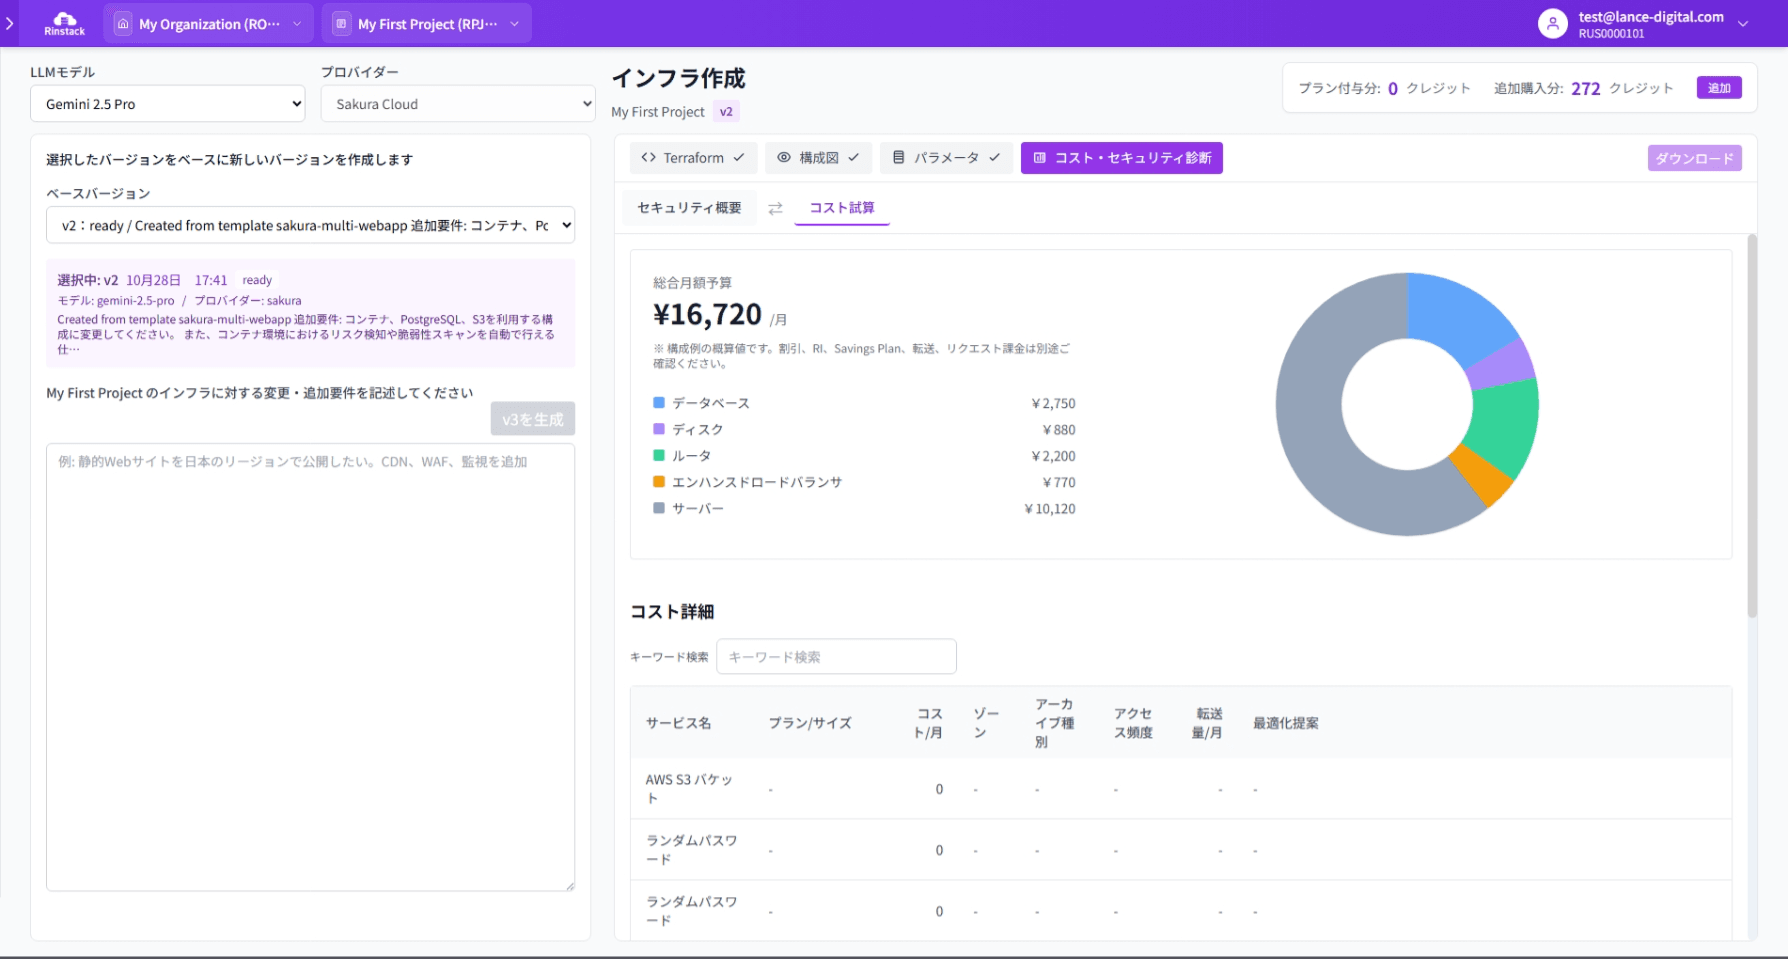Screen dimensions: 1788x959
Task: Click the swap arrows between tabs
Action: point(775,208)
